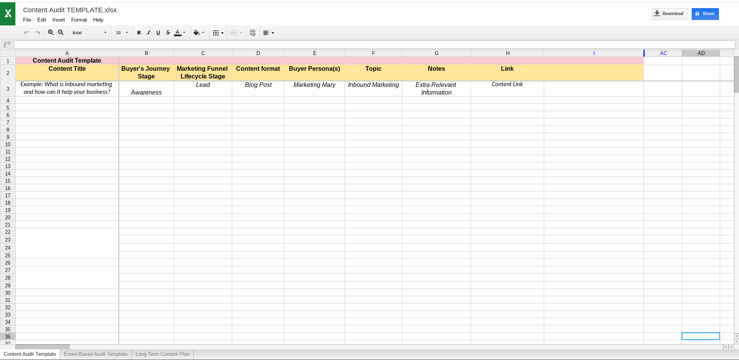
Task: Click the horizontal scroll left arrow
Action: click(x=726, y=347)
